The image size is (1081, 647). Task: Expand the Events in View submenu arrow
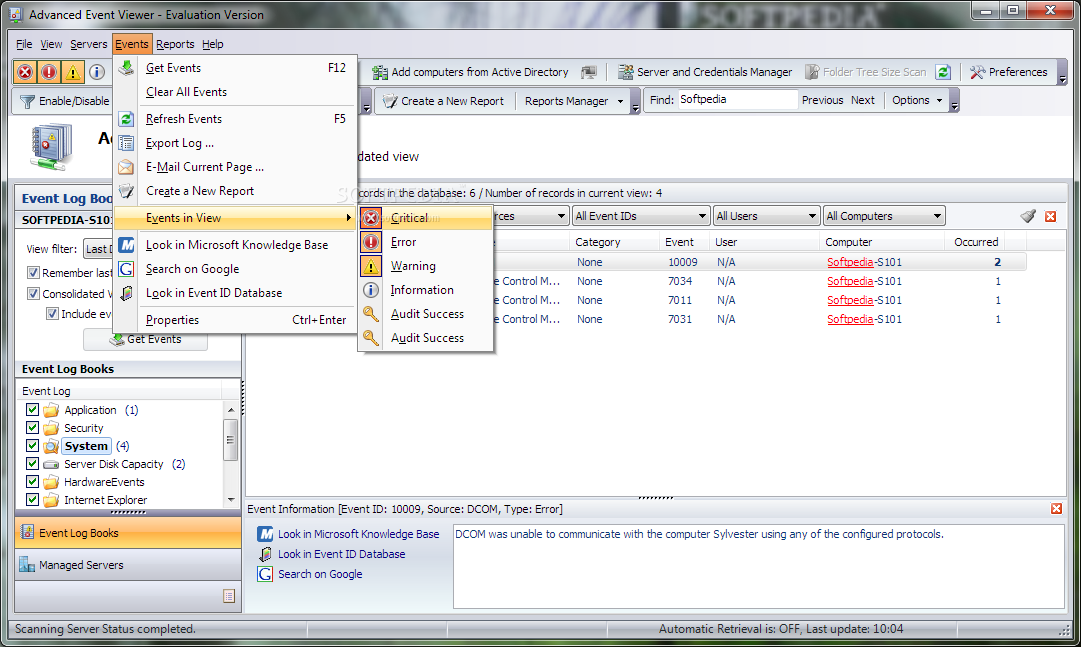tap(348, 218)
